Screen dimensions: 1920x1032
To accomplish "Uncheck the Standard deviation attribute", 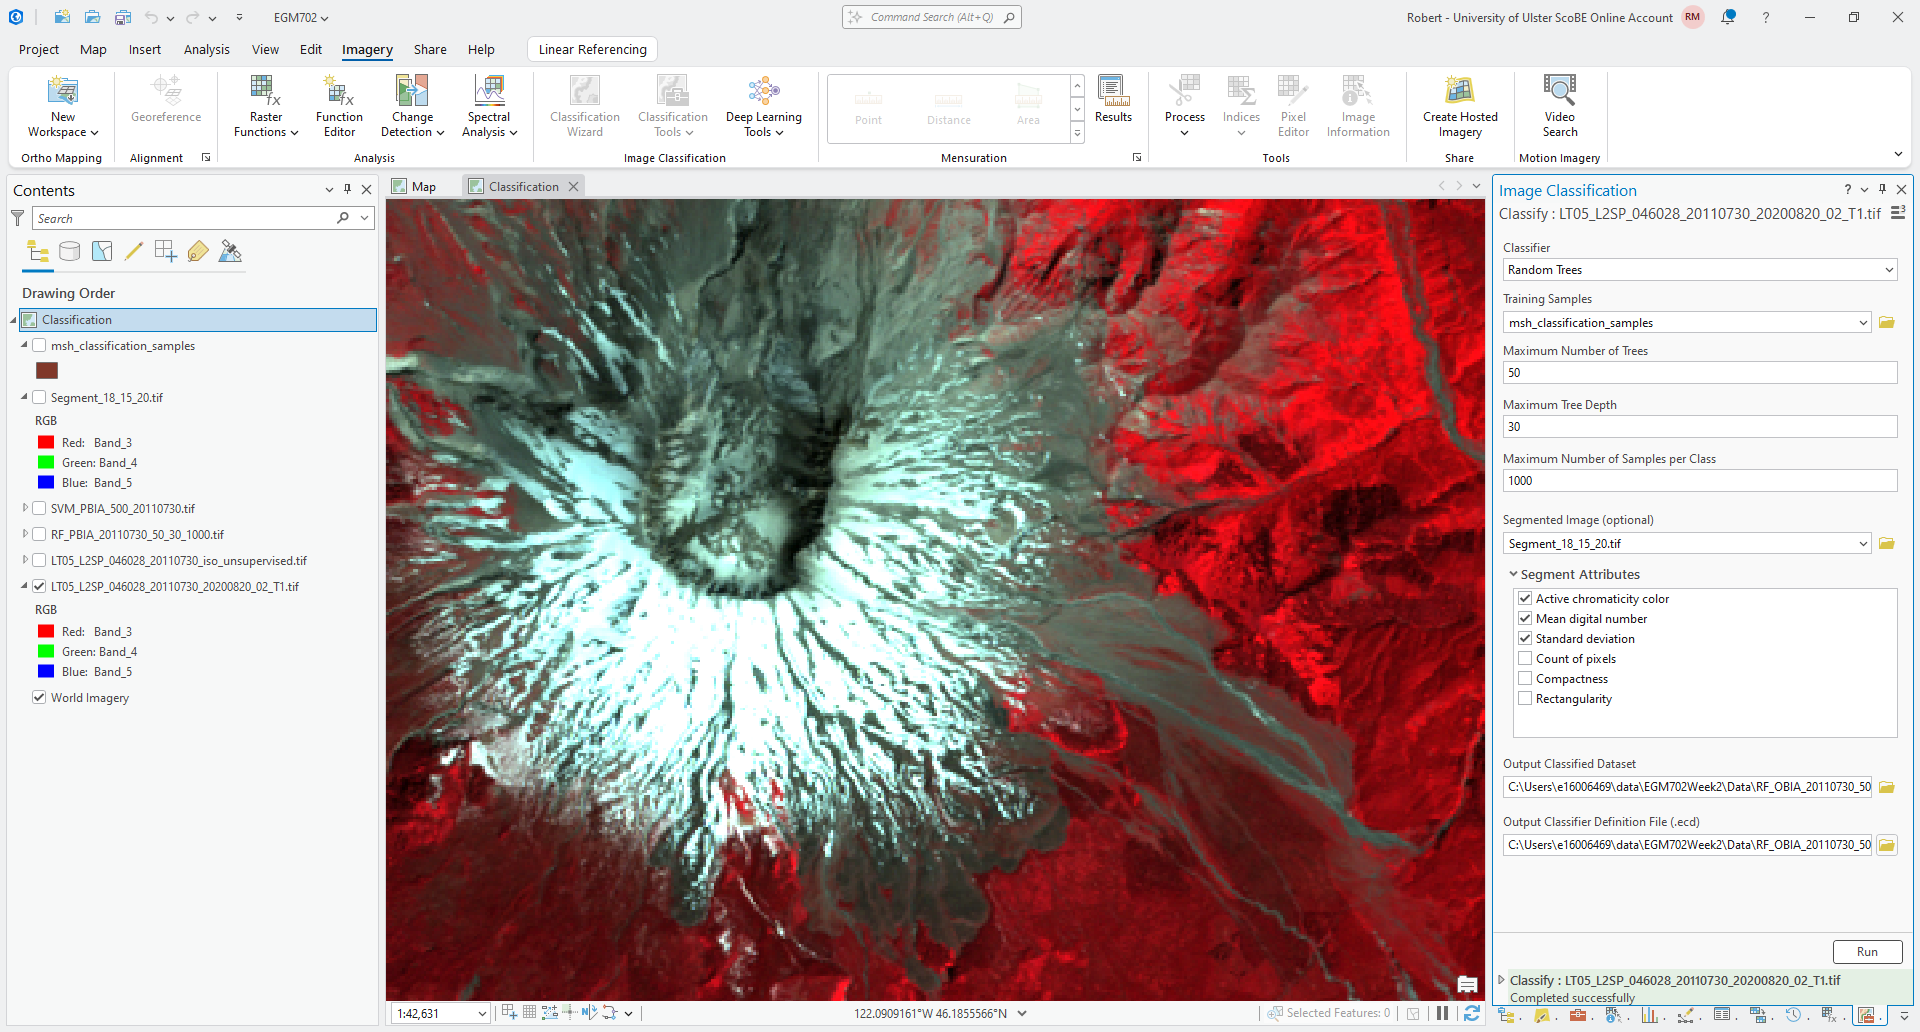I will (1525, 639).
